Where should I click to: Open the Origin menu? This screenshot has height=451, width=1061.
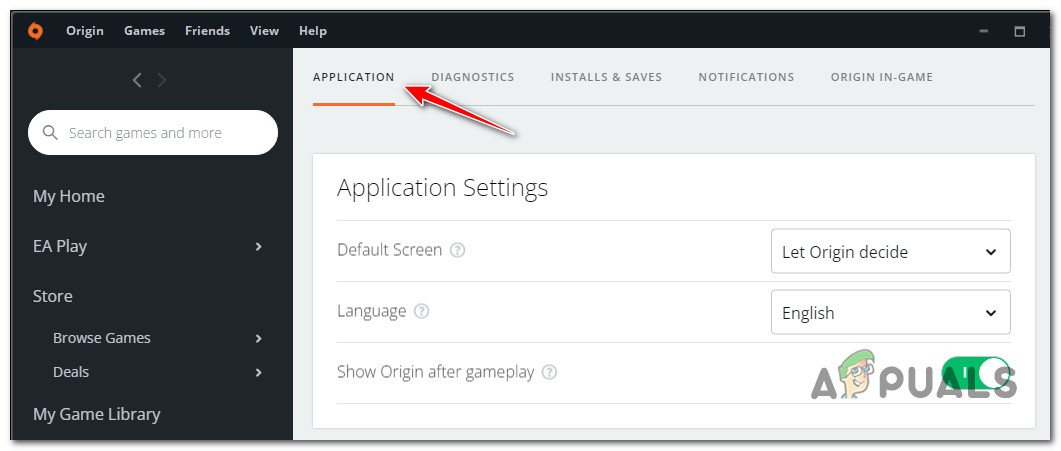pos(85,31)
